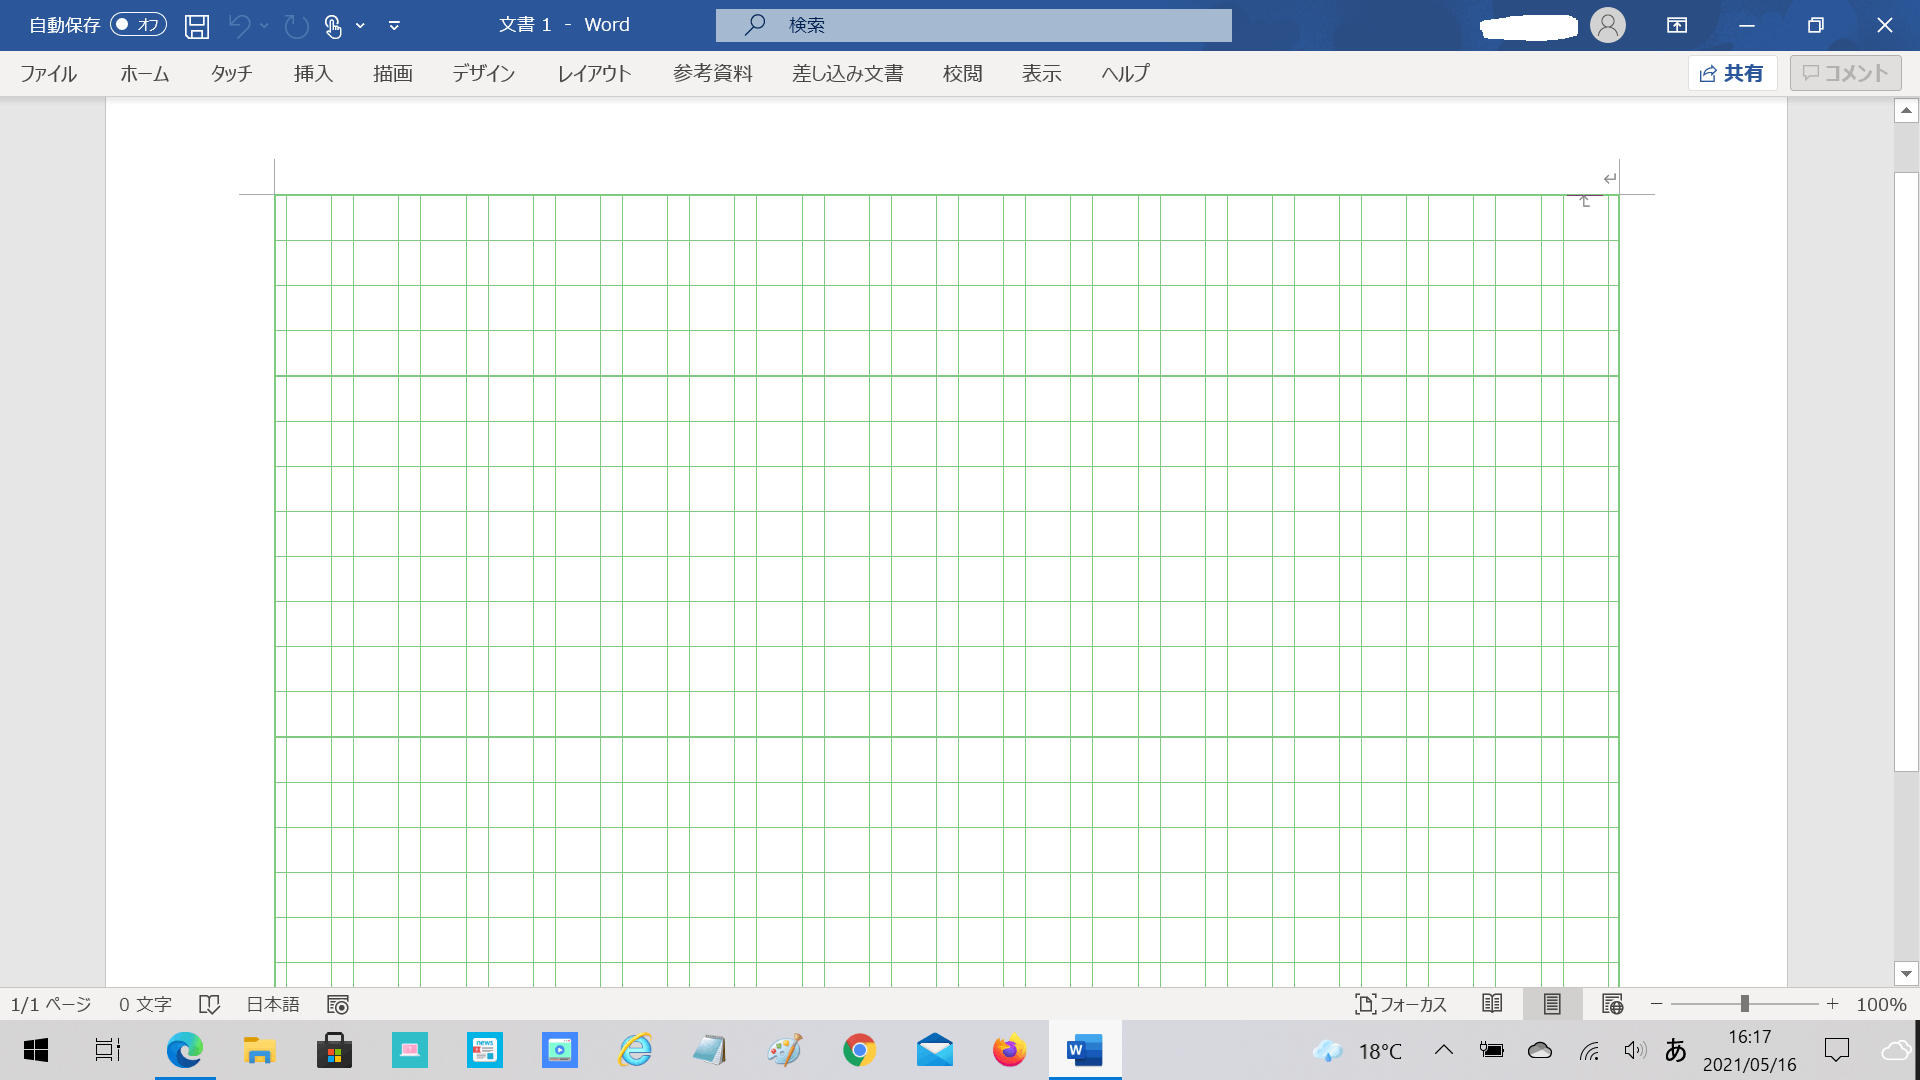
Task: Expand the 読み取り (Read Mode) view dropdown
Action: (x=1491, y=1004)
